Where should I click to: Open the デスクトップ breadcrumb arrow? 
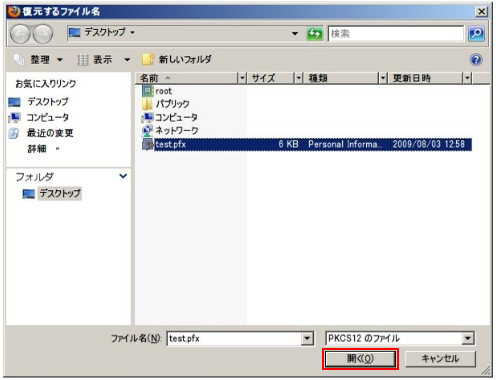(x=132, y=33)
